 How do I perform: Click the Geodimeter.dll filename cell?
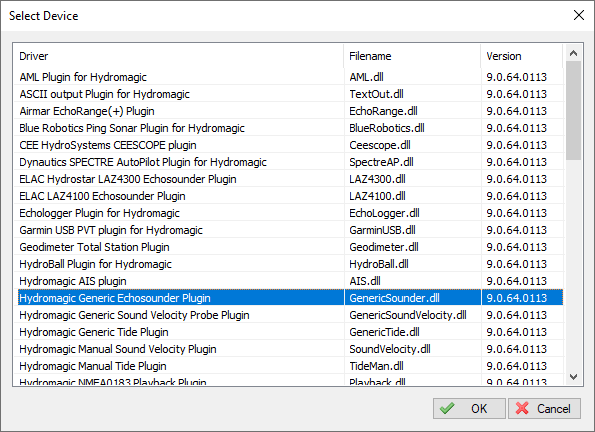[412, 247]
